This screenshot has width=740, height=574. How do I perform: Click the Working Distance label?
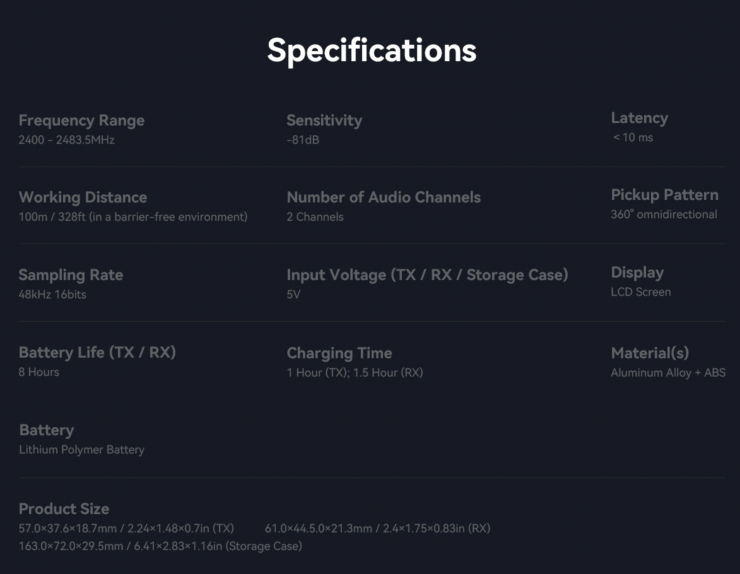pos(82,197)
